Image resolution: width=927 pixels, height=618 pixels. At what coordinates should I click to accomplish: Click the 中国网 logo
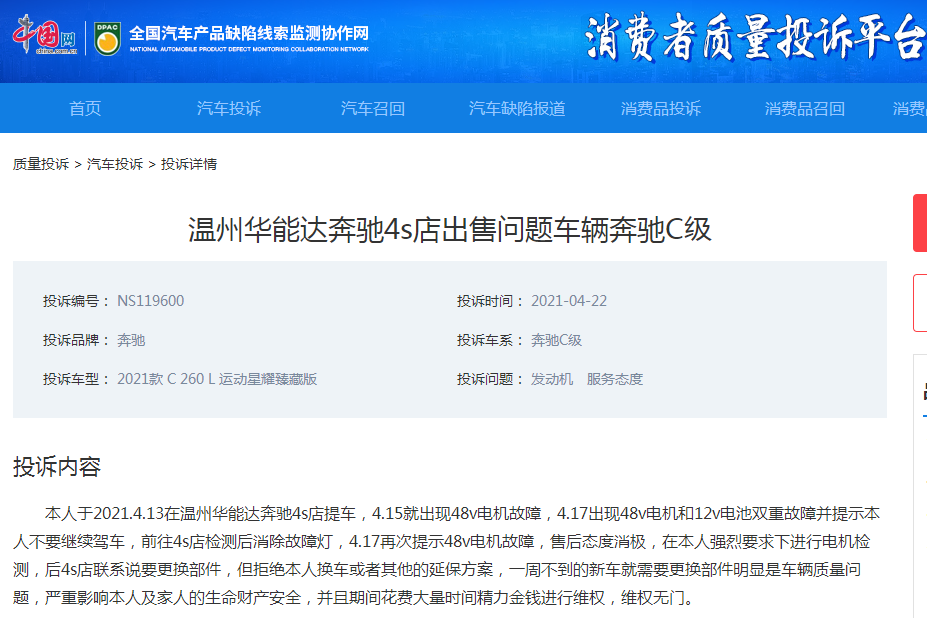45,35
